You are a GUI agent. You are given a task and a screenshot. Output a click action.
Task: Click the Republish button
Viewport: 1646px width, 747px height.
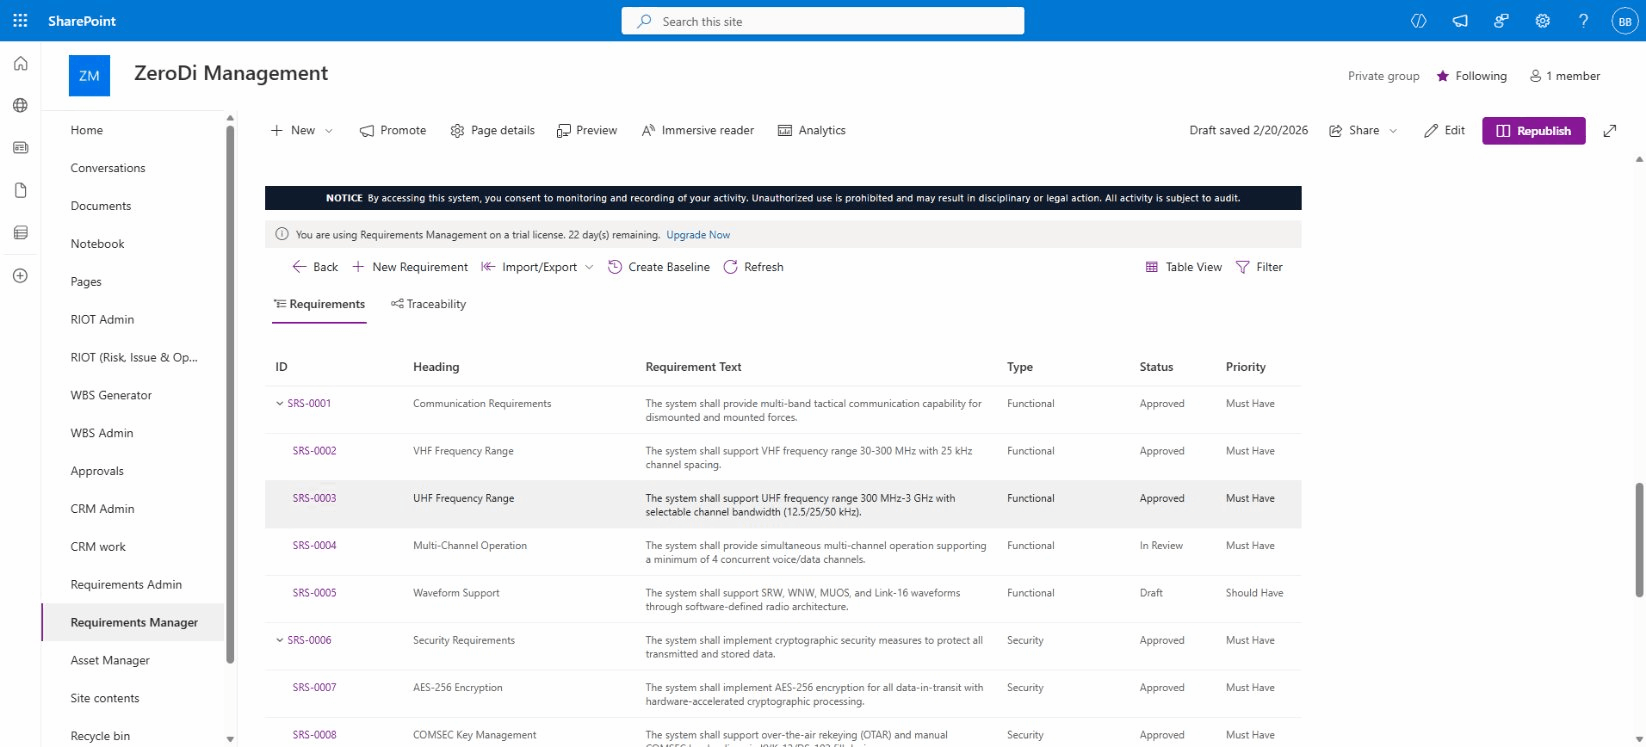(1534, 131)
